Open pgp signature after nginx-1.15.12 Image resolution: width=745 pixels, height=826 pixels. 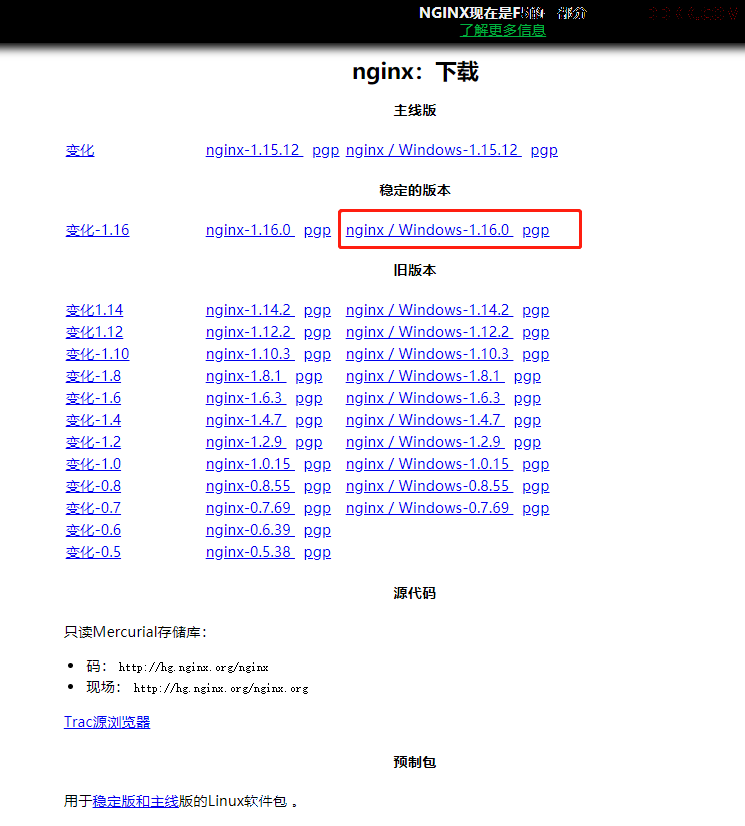pos(325,150)
